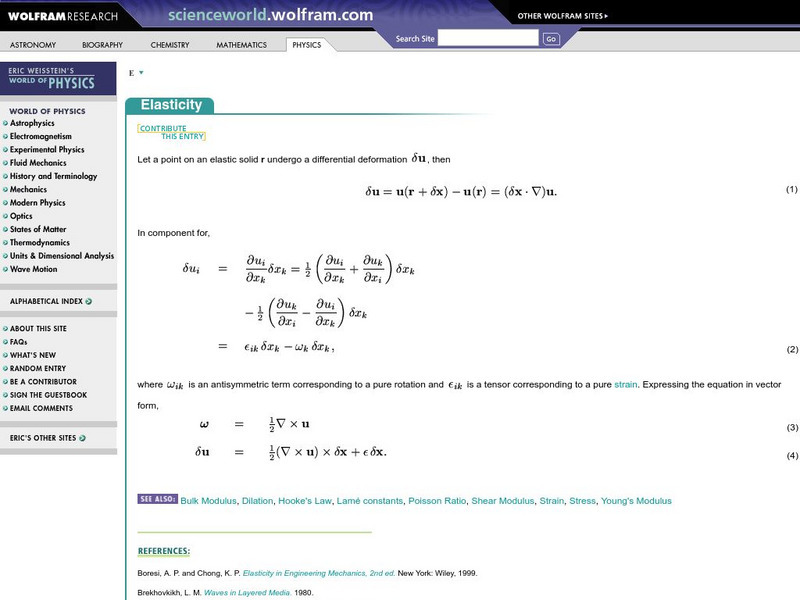800x600 pixels.
Task: Open About This Site page
Action: 38,329
